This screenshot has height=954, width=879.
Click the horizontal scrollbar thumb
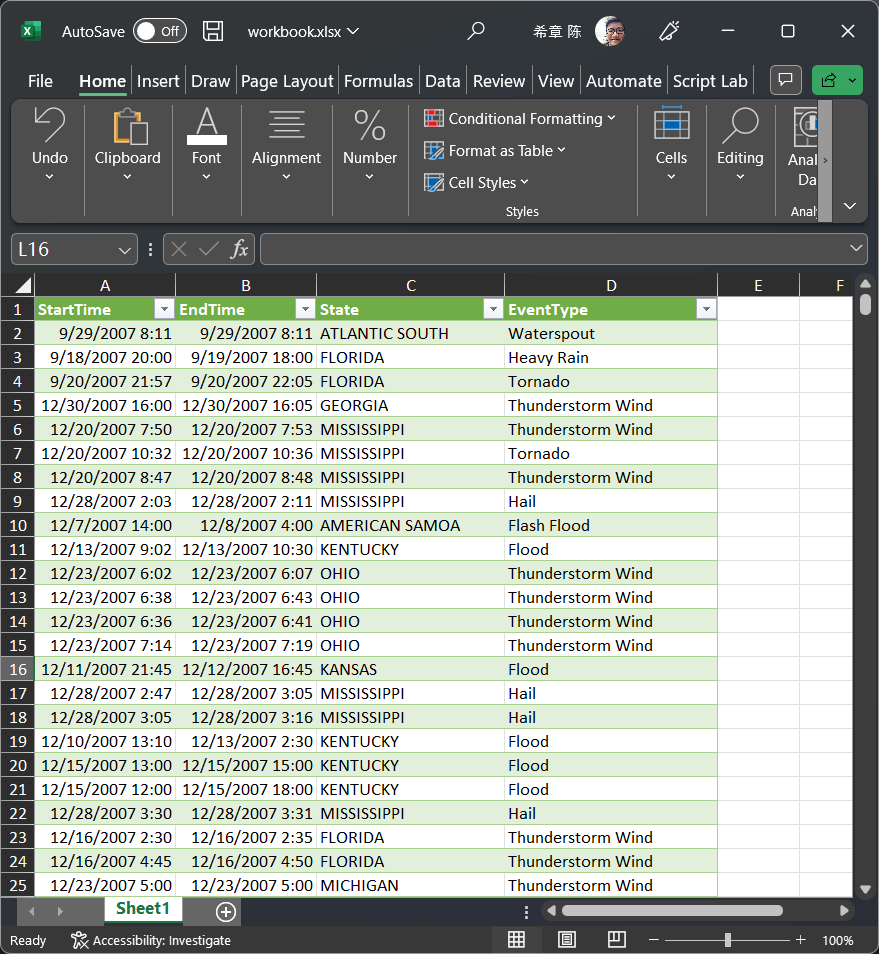pos(672,911)
